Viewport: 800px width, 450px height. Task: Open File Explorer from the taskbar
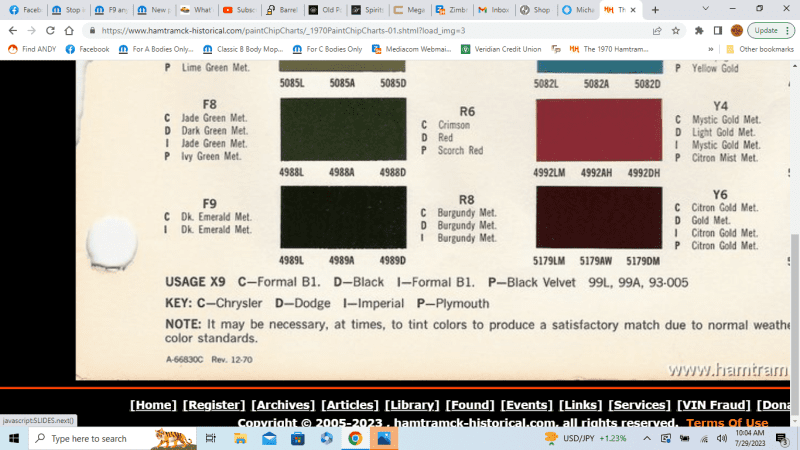click(240, 438)
